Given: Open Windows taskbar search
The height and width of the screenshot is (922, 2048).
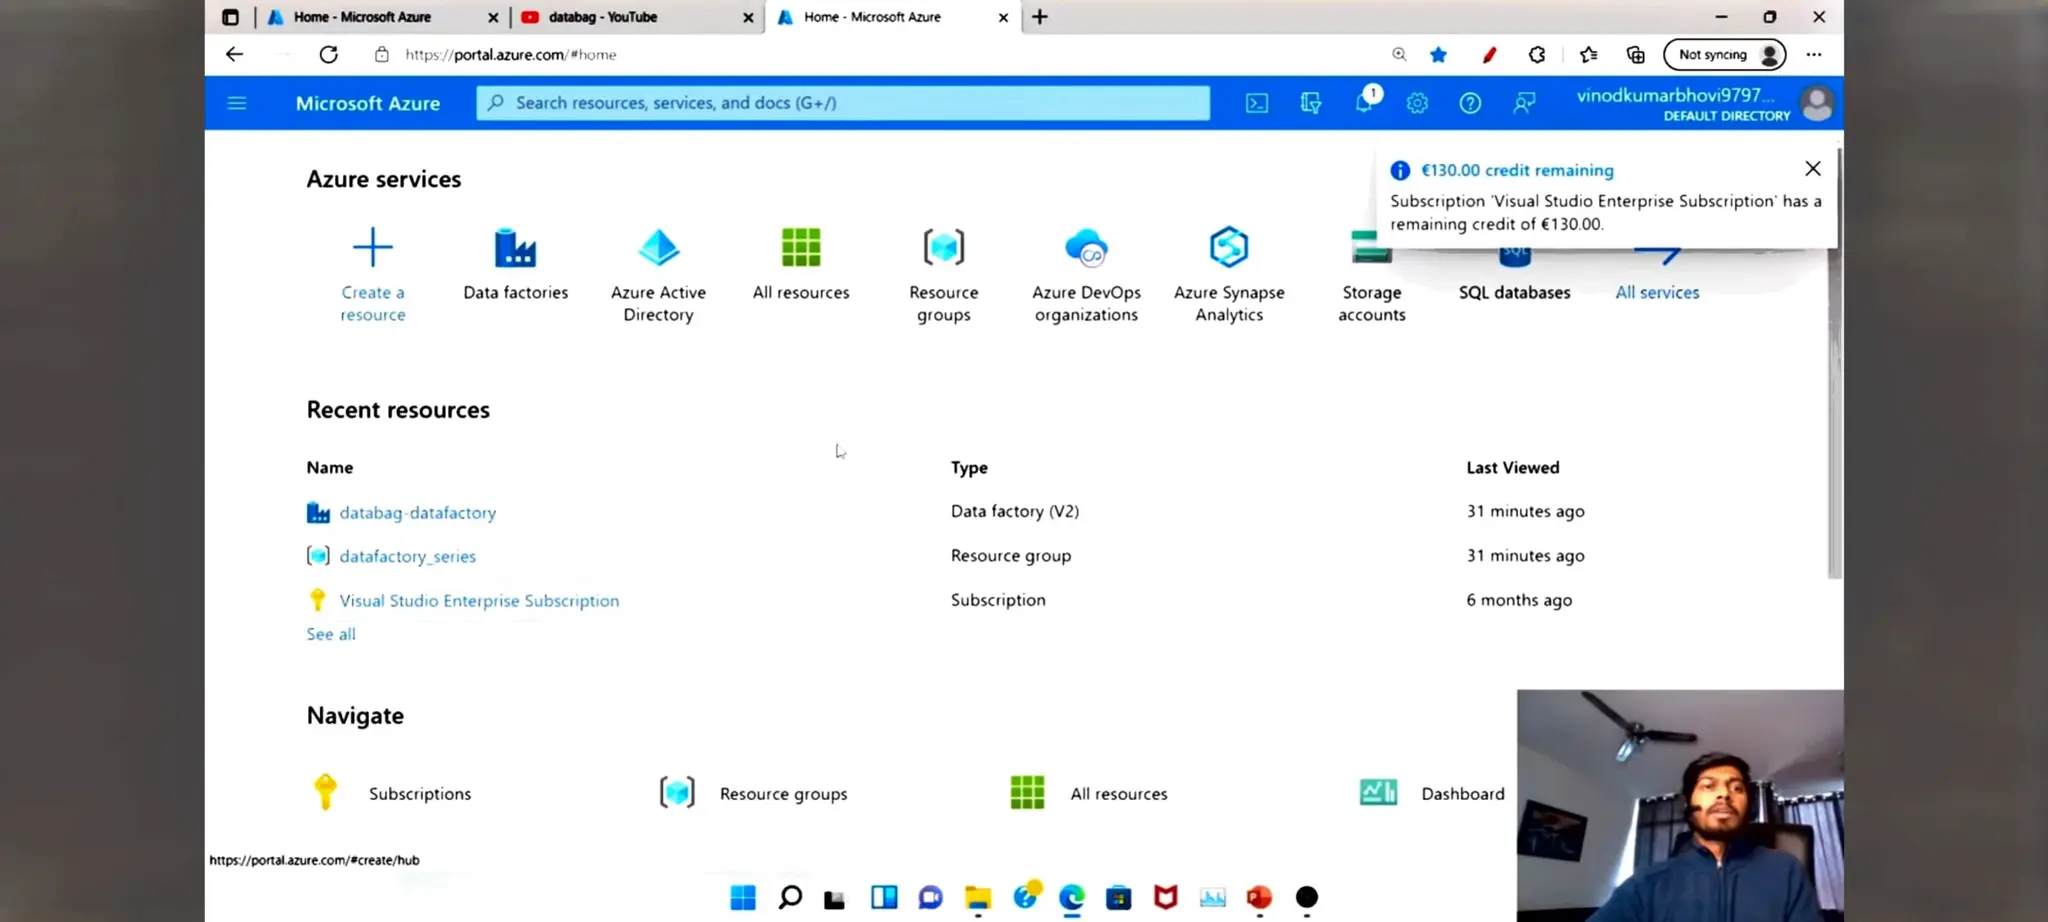Looking at the screenshot, I should (790, 898).
